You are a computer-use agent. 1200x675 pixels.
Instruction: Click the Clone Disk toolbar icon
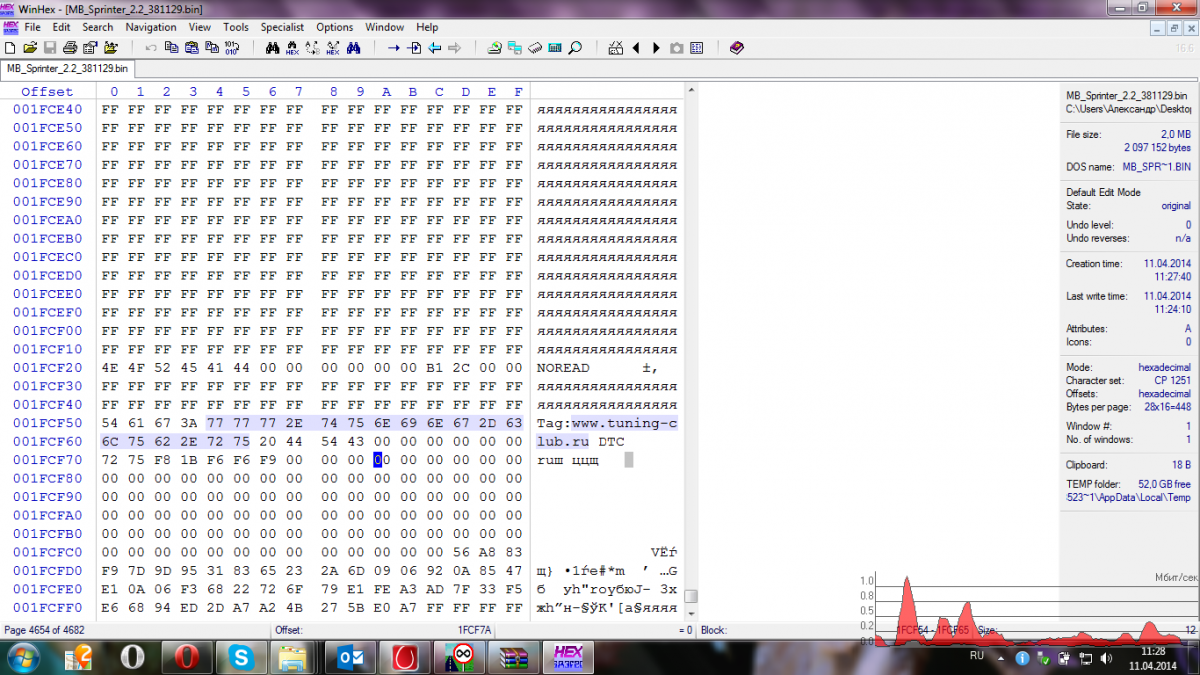(x=514, y=47)
